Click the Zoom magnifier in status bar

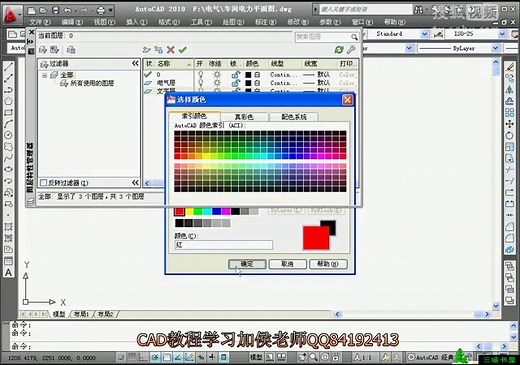pyautogui.click(x=313, y=357)
